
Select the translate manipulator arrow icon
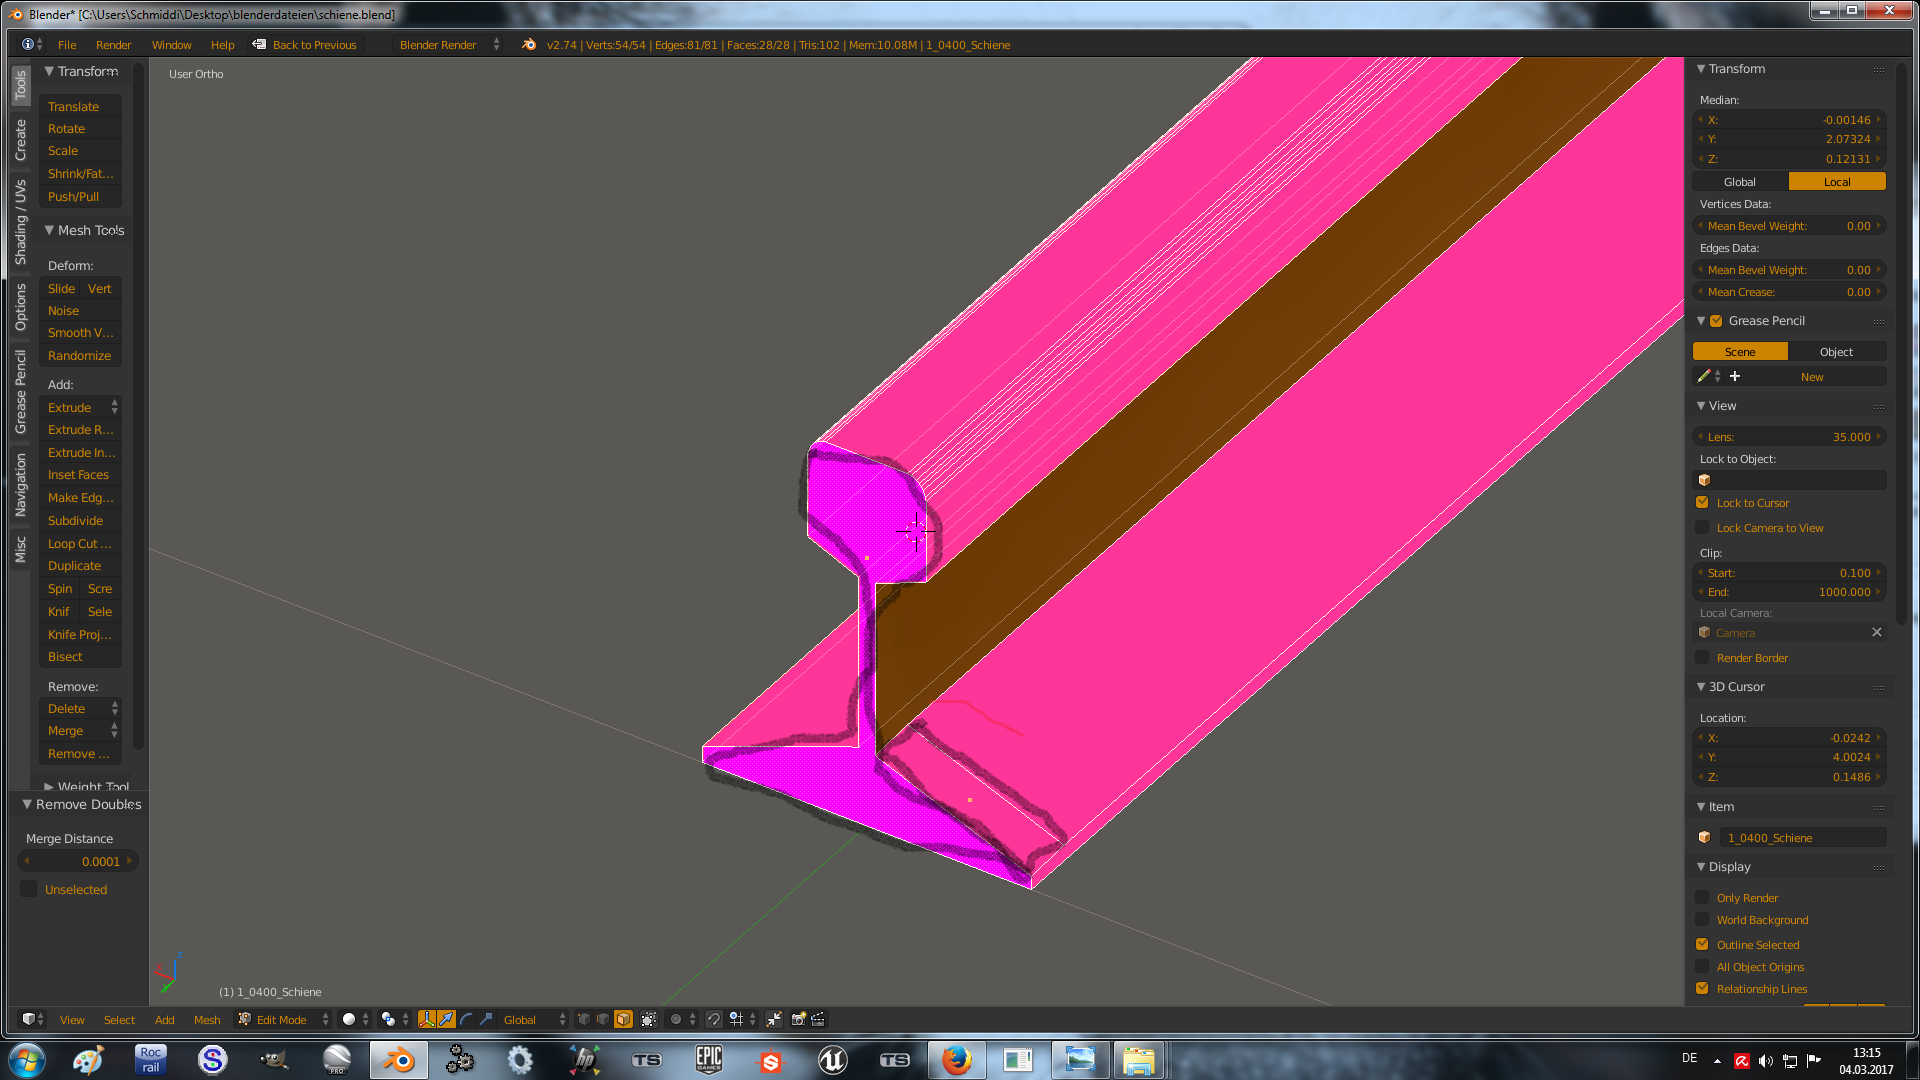[x=446, y=1019]
